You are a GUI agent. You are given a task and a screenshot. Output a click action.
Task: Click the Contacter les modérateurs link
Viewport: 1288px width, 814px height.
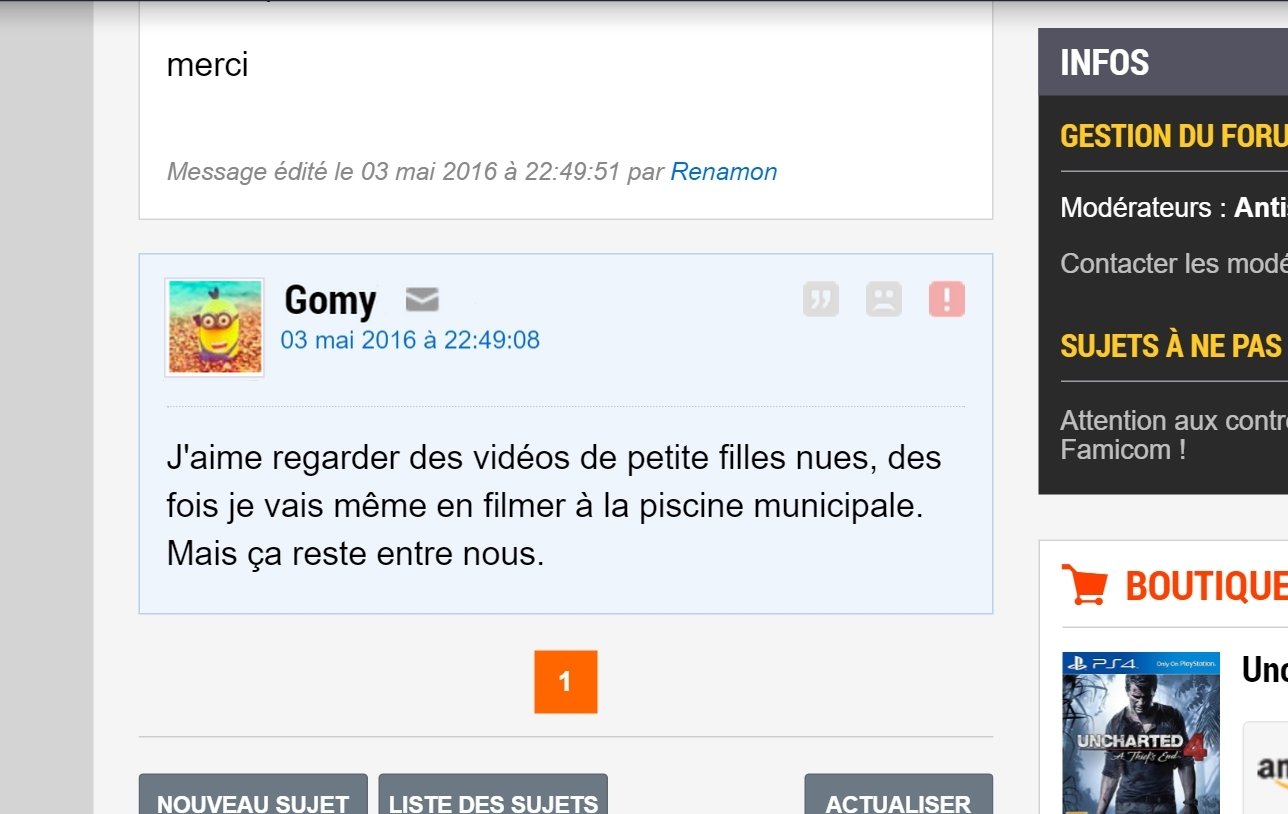tap(1174, 264)
